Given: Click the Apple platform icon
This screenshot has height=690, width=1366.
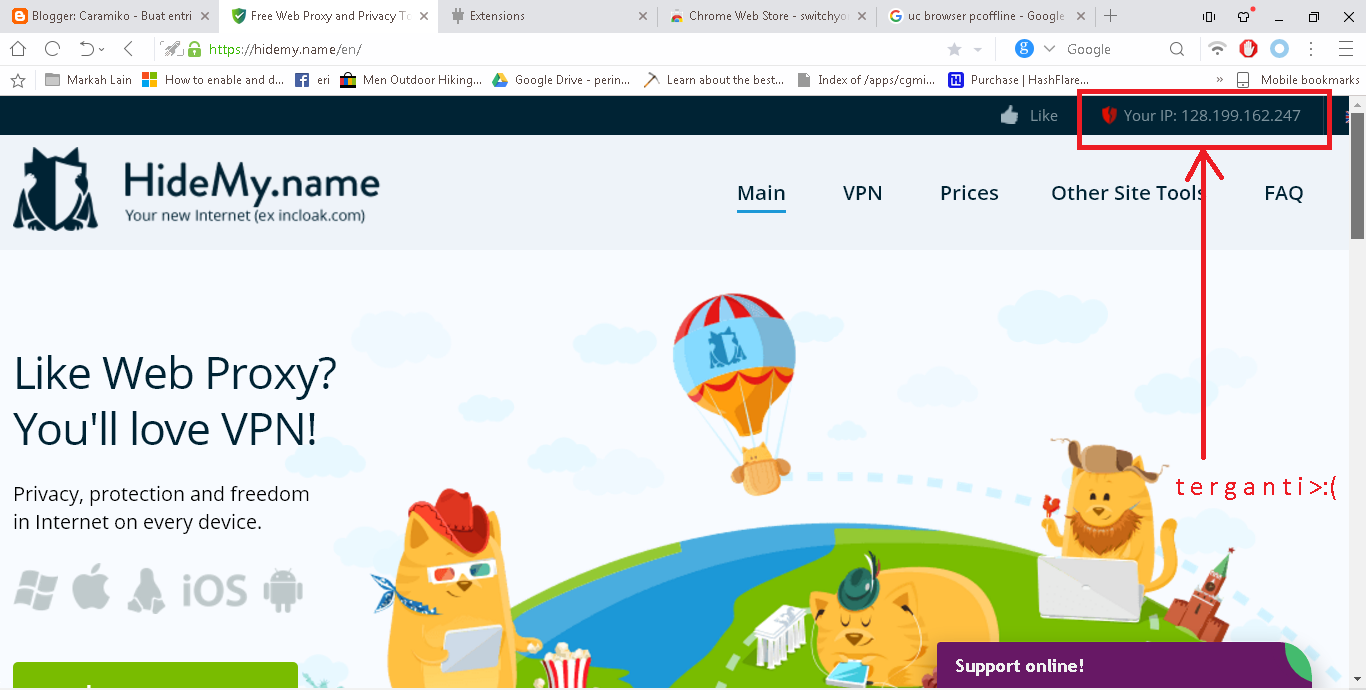Looking at the screenshot, I should pyautogui.click(x=90, y=588).
